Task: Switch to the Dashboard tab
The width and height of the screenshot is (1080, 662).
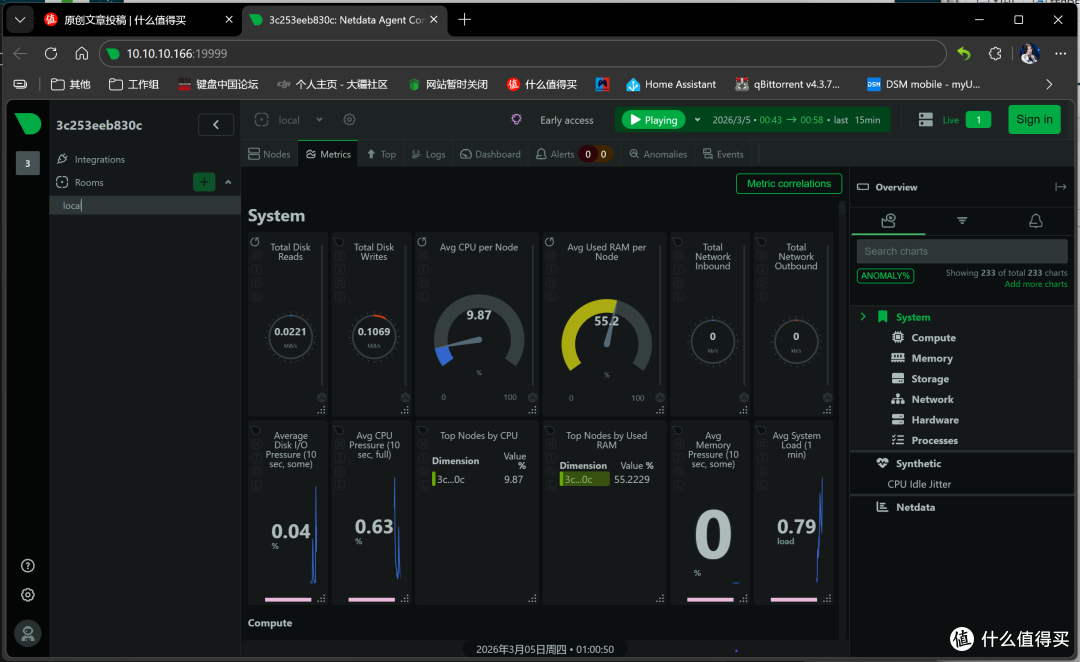Action: click(490, 154)
